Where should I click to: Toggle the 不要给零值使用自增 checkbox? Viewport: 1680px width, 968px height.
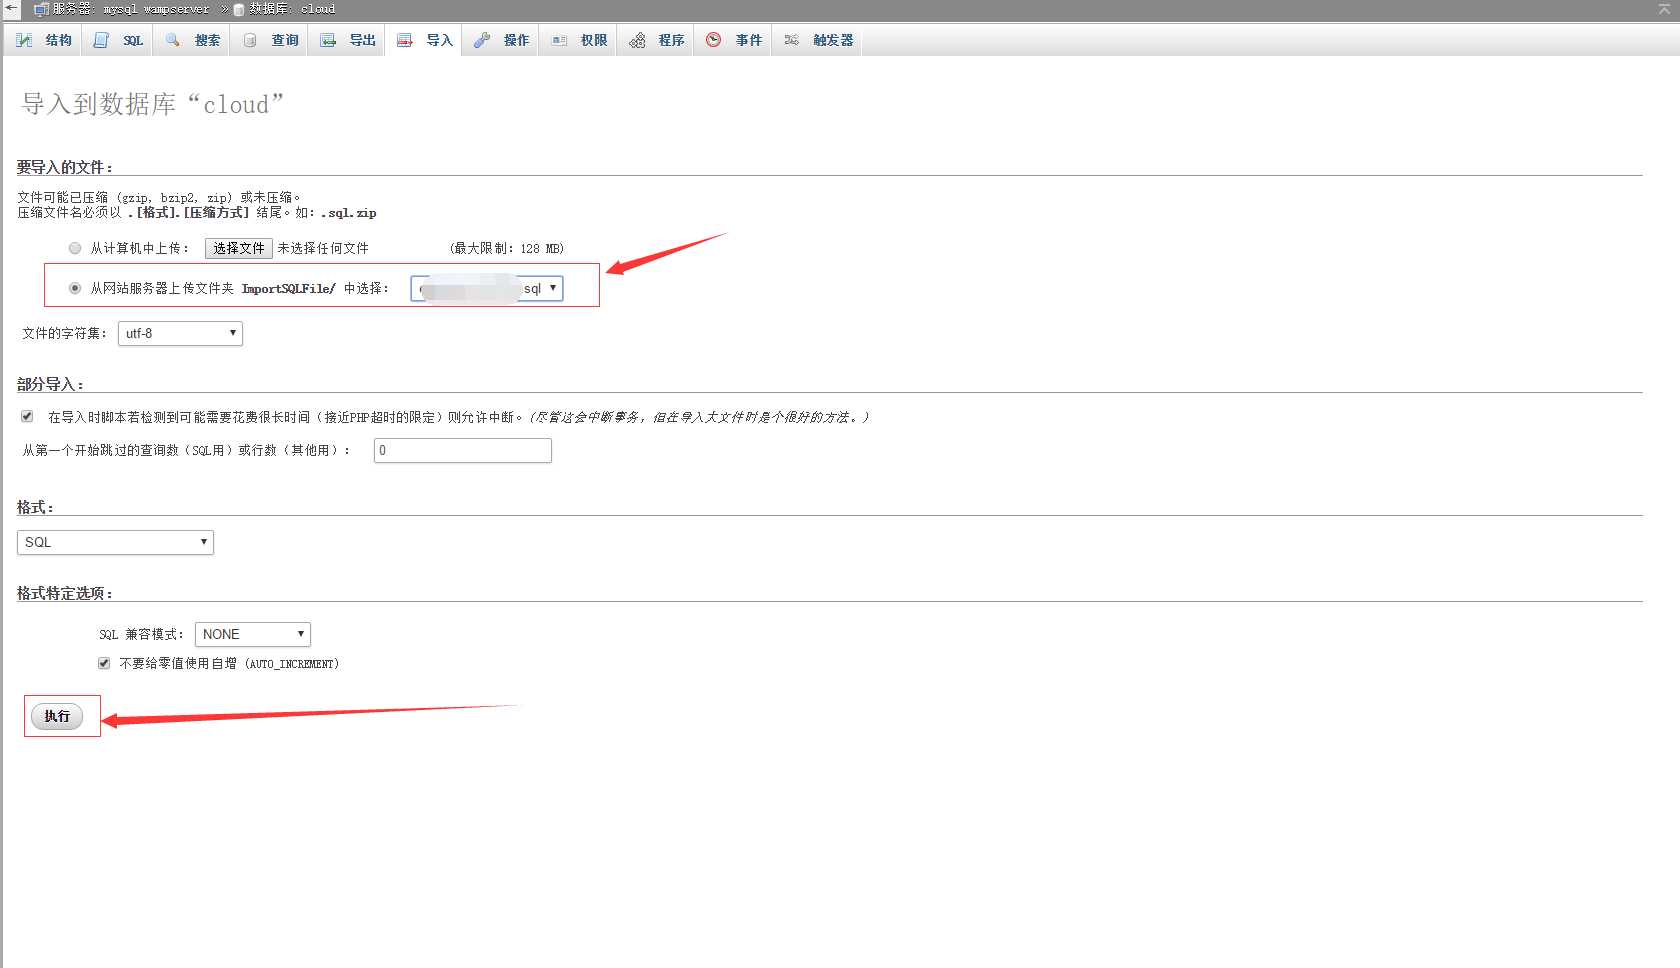(x=104, y=663)
